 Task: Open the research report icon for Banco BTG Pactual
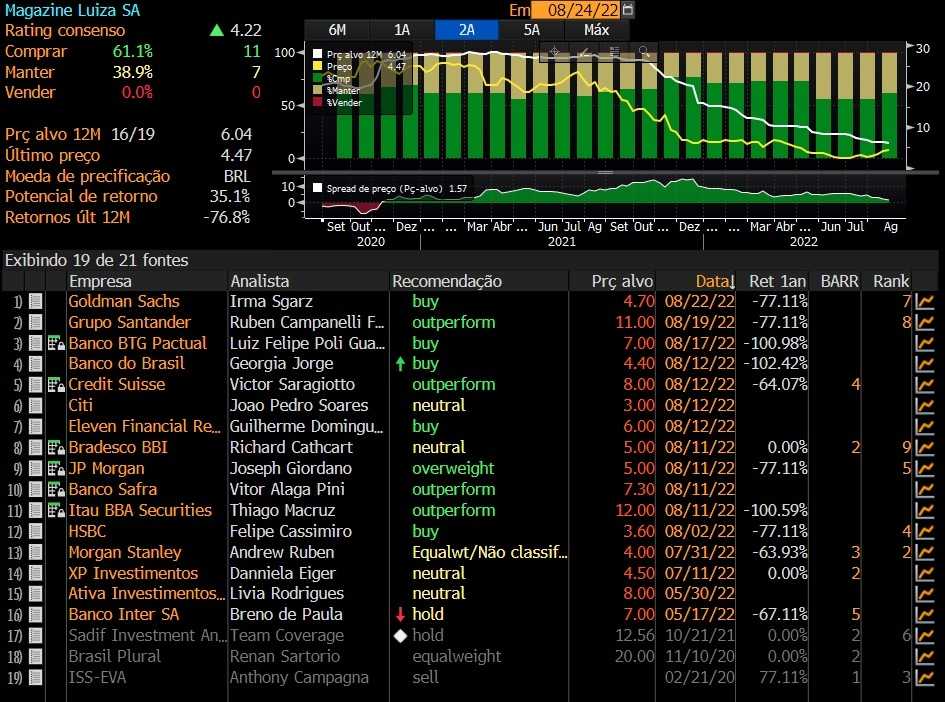click(56, 343)
